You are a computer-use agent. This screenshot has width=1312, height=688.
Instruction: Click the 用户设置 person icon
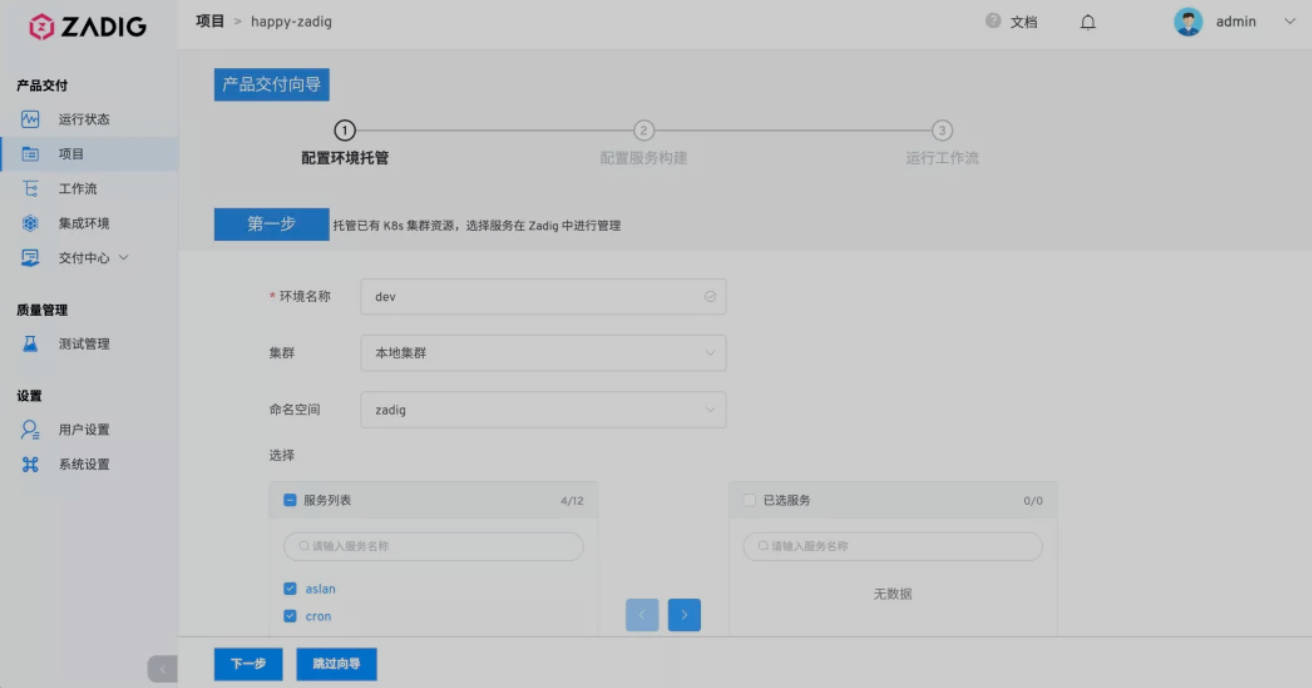[30, 429]
